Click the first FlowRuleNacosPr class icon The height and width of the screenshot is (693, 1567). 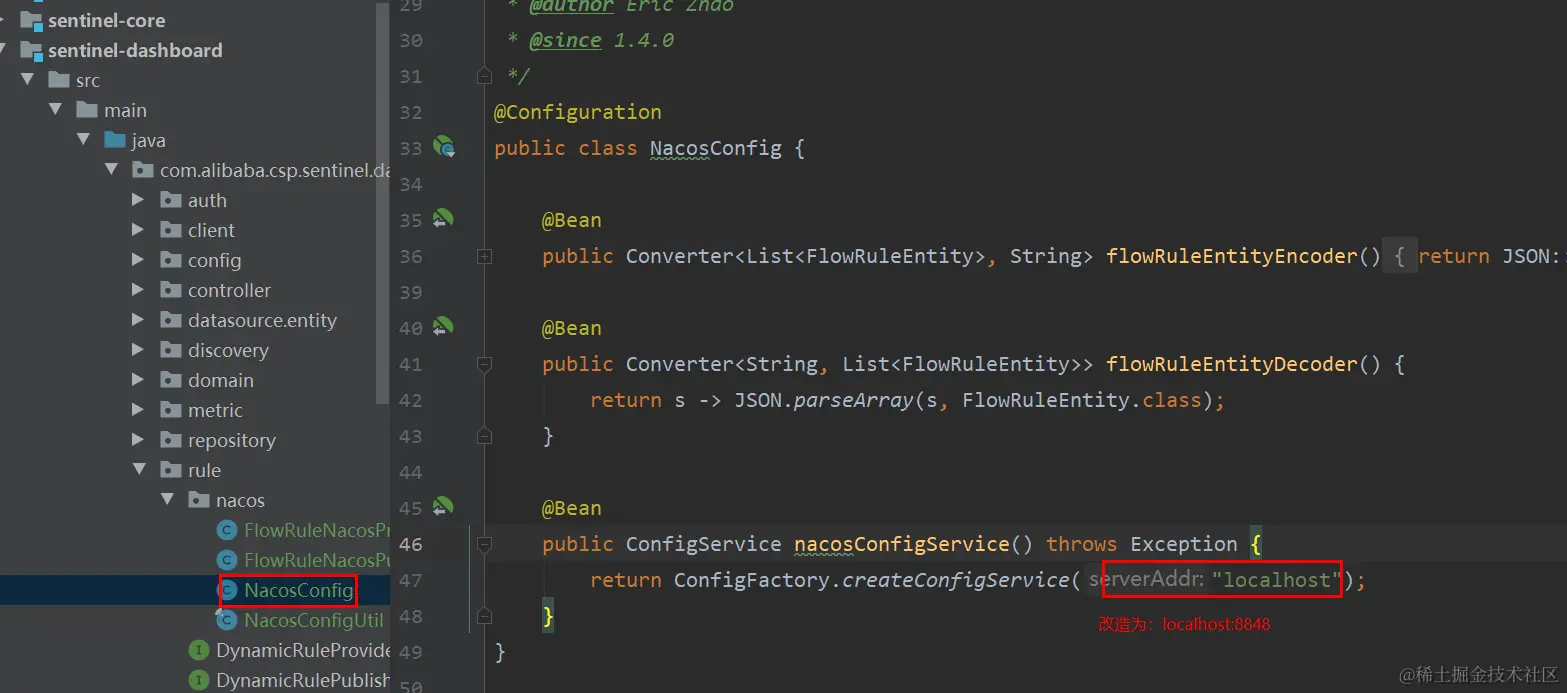tap(227, 530)
